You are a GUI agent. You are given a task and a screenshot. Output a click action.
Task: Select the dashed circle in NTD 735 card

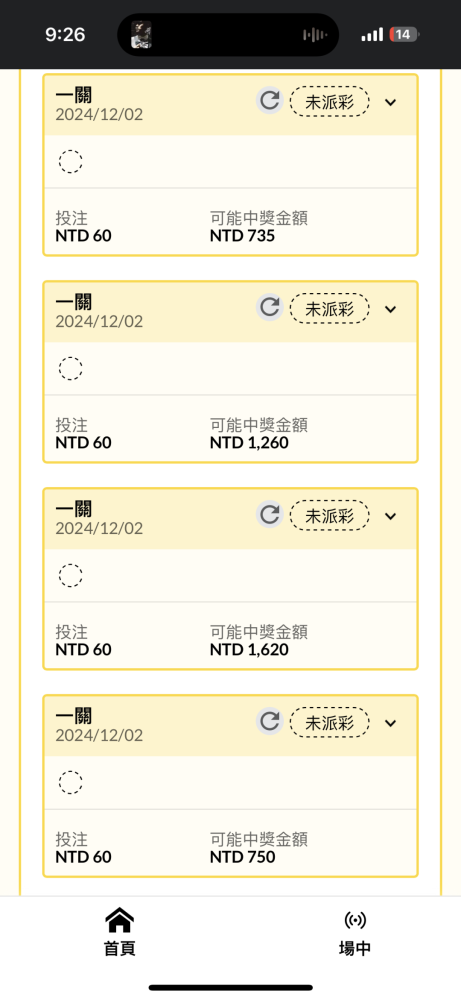(x=70, y=161)
